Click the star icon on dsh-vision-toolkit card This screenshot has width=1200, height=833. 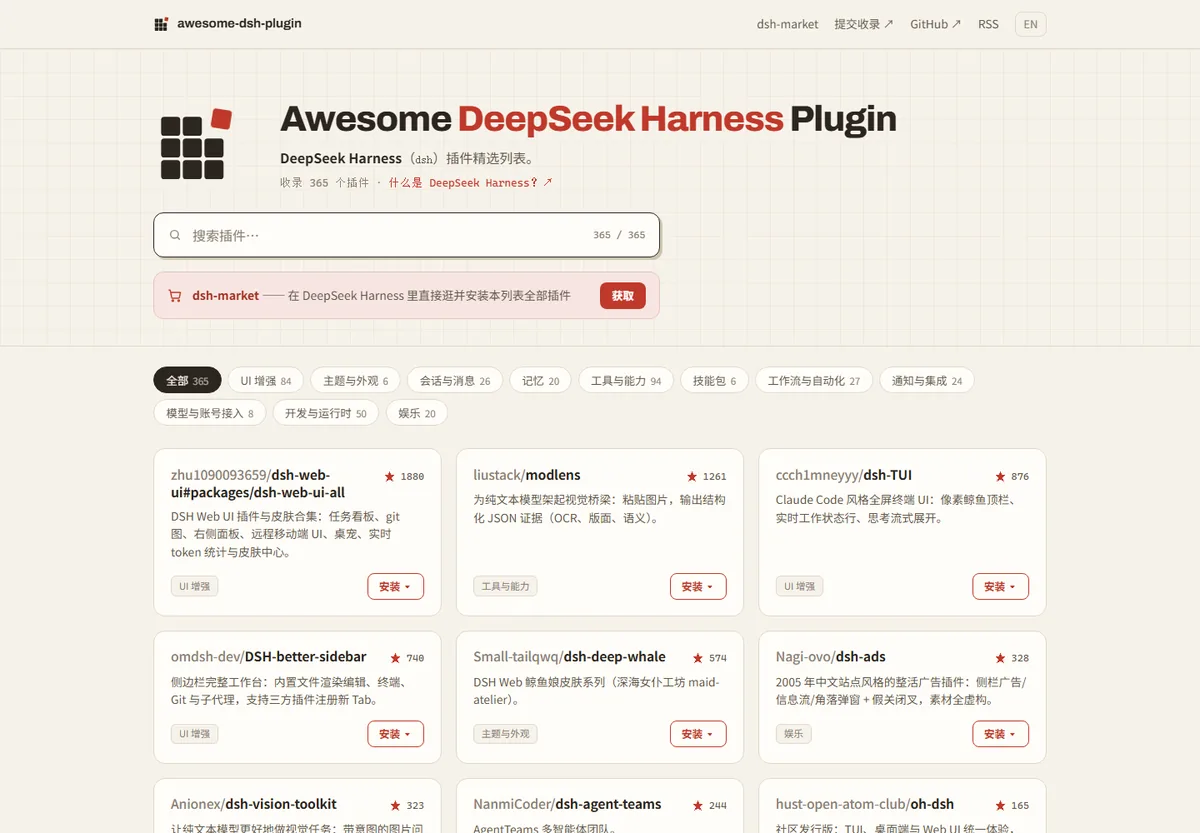[396, 805]
